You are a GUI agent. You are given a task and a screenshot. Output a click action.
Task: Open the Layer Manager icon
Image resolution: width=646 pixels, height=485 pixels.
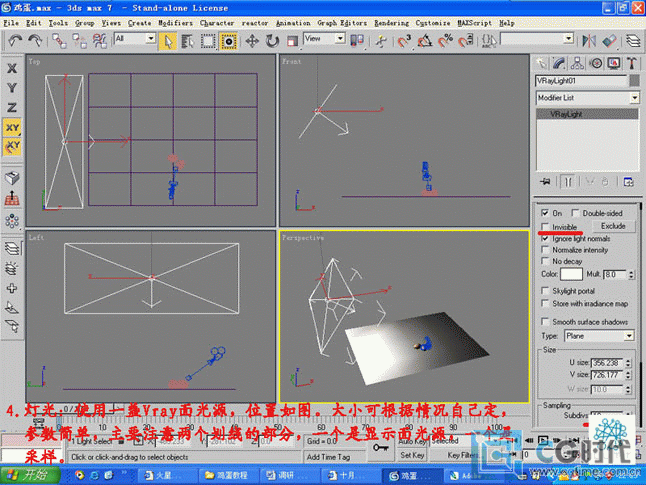coord(633,41)
